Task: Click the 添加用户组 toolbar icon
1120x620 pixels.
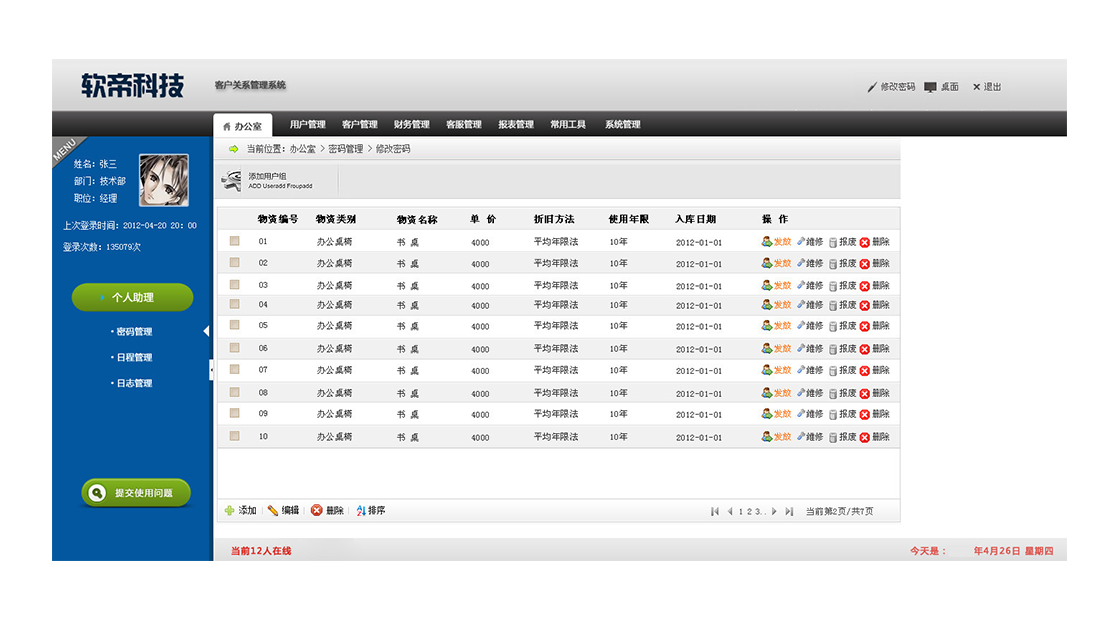Action: pyautogui.click(x=231, y=181)
